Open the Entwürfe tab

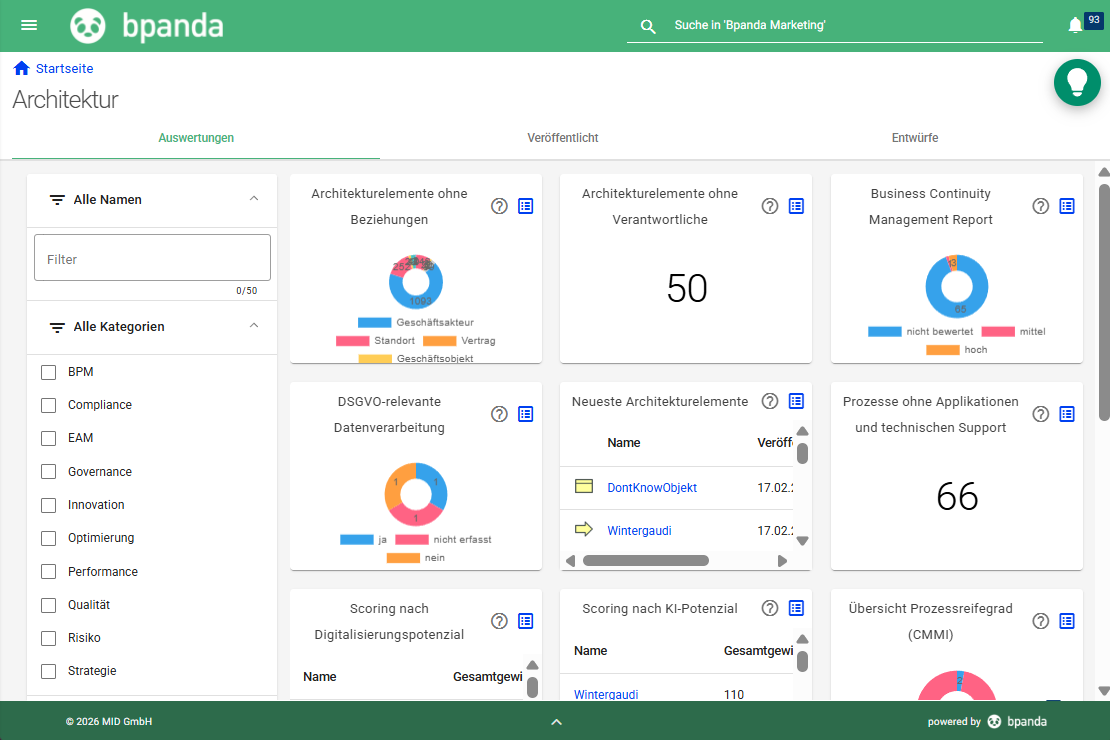coord(914,138)
